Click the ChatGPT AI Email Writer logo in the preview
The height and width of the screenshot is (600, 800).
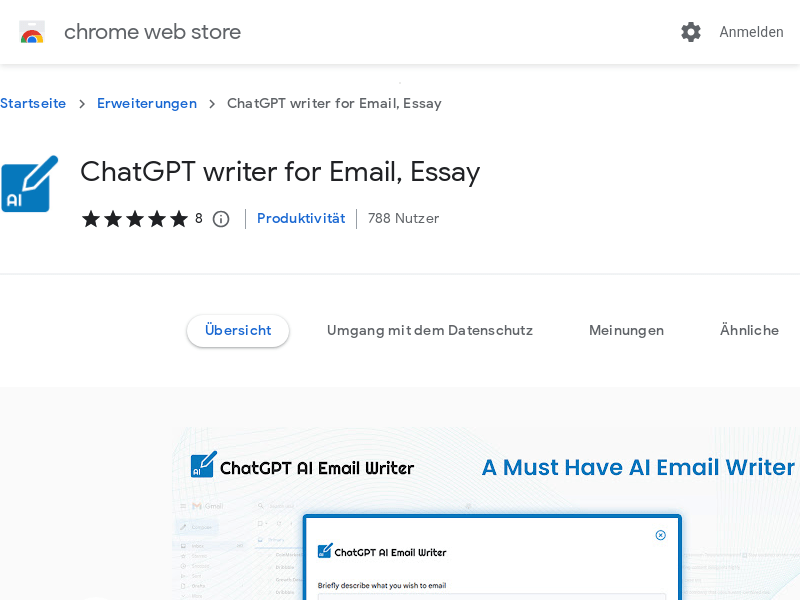coord(302,465)
